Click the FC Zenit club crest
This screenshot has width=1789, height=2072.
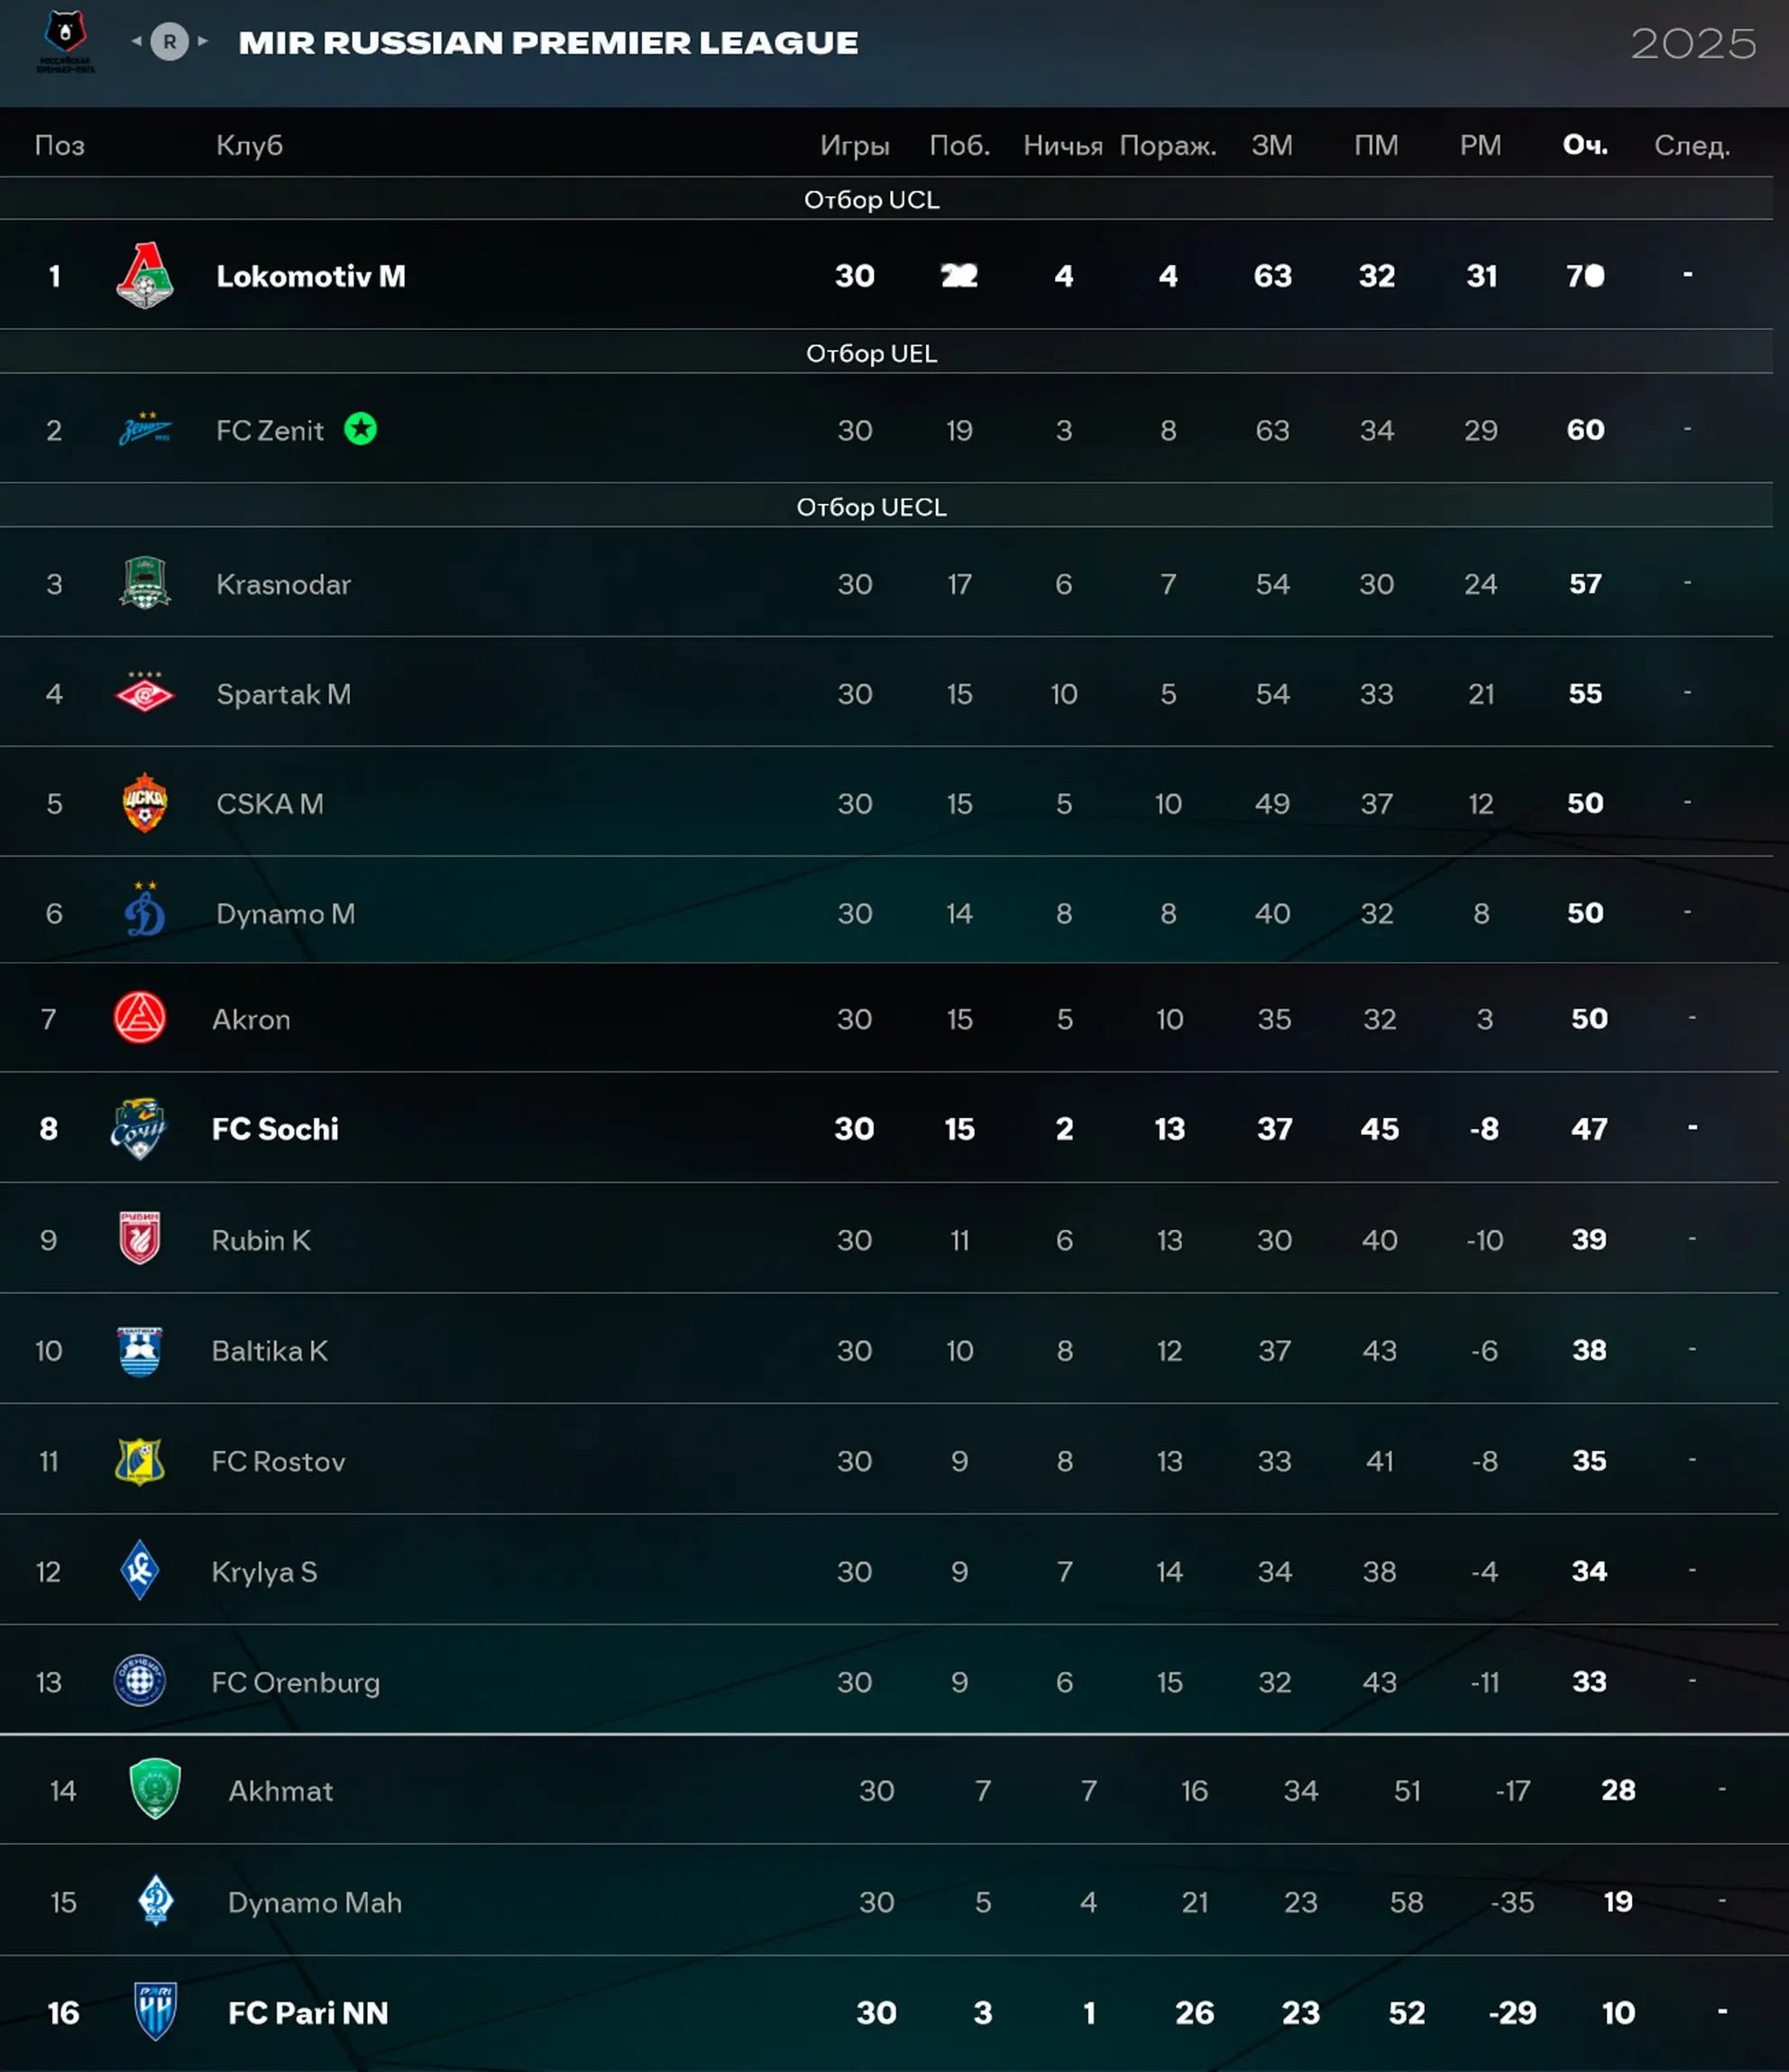pyautogui.click(x=145, y=430)
